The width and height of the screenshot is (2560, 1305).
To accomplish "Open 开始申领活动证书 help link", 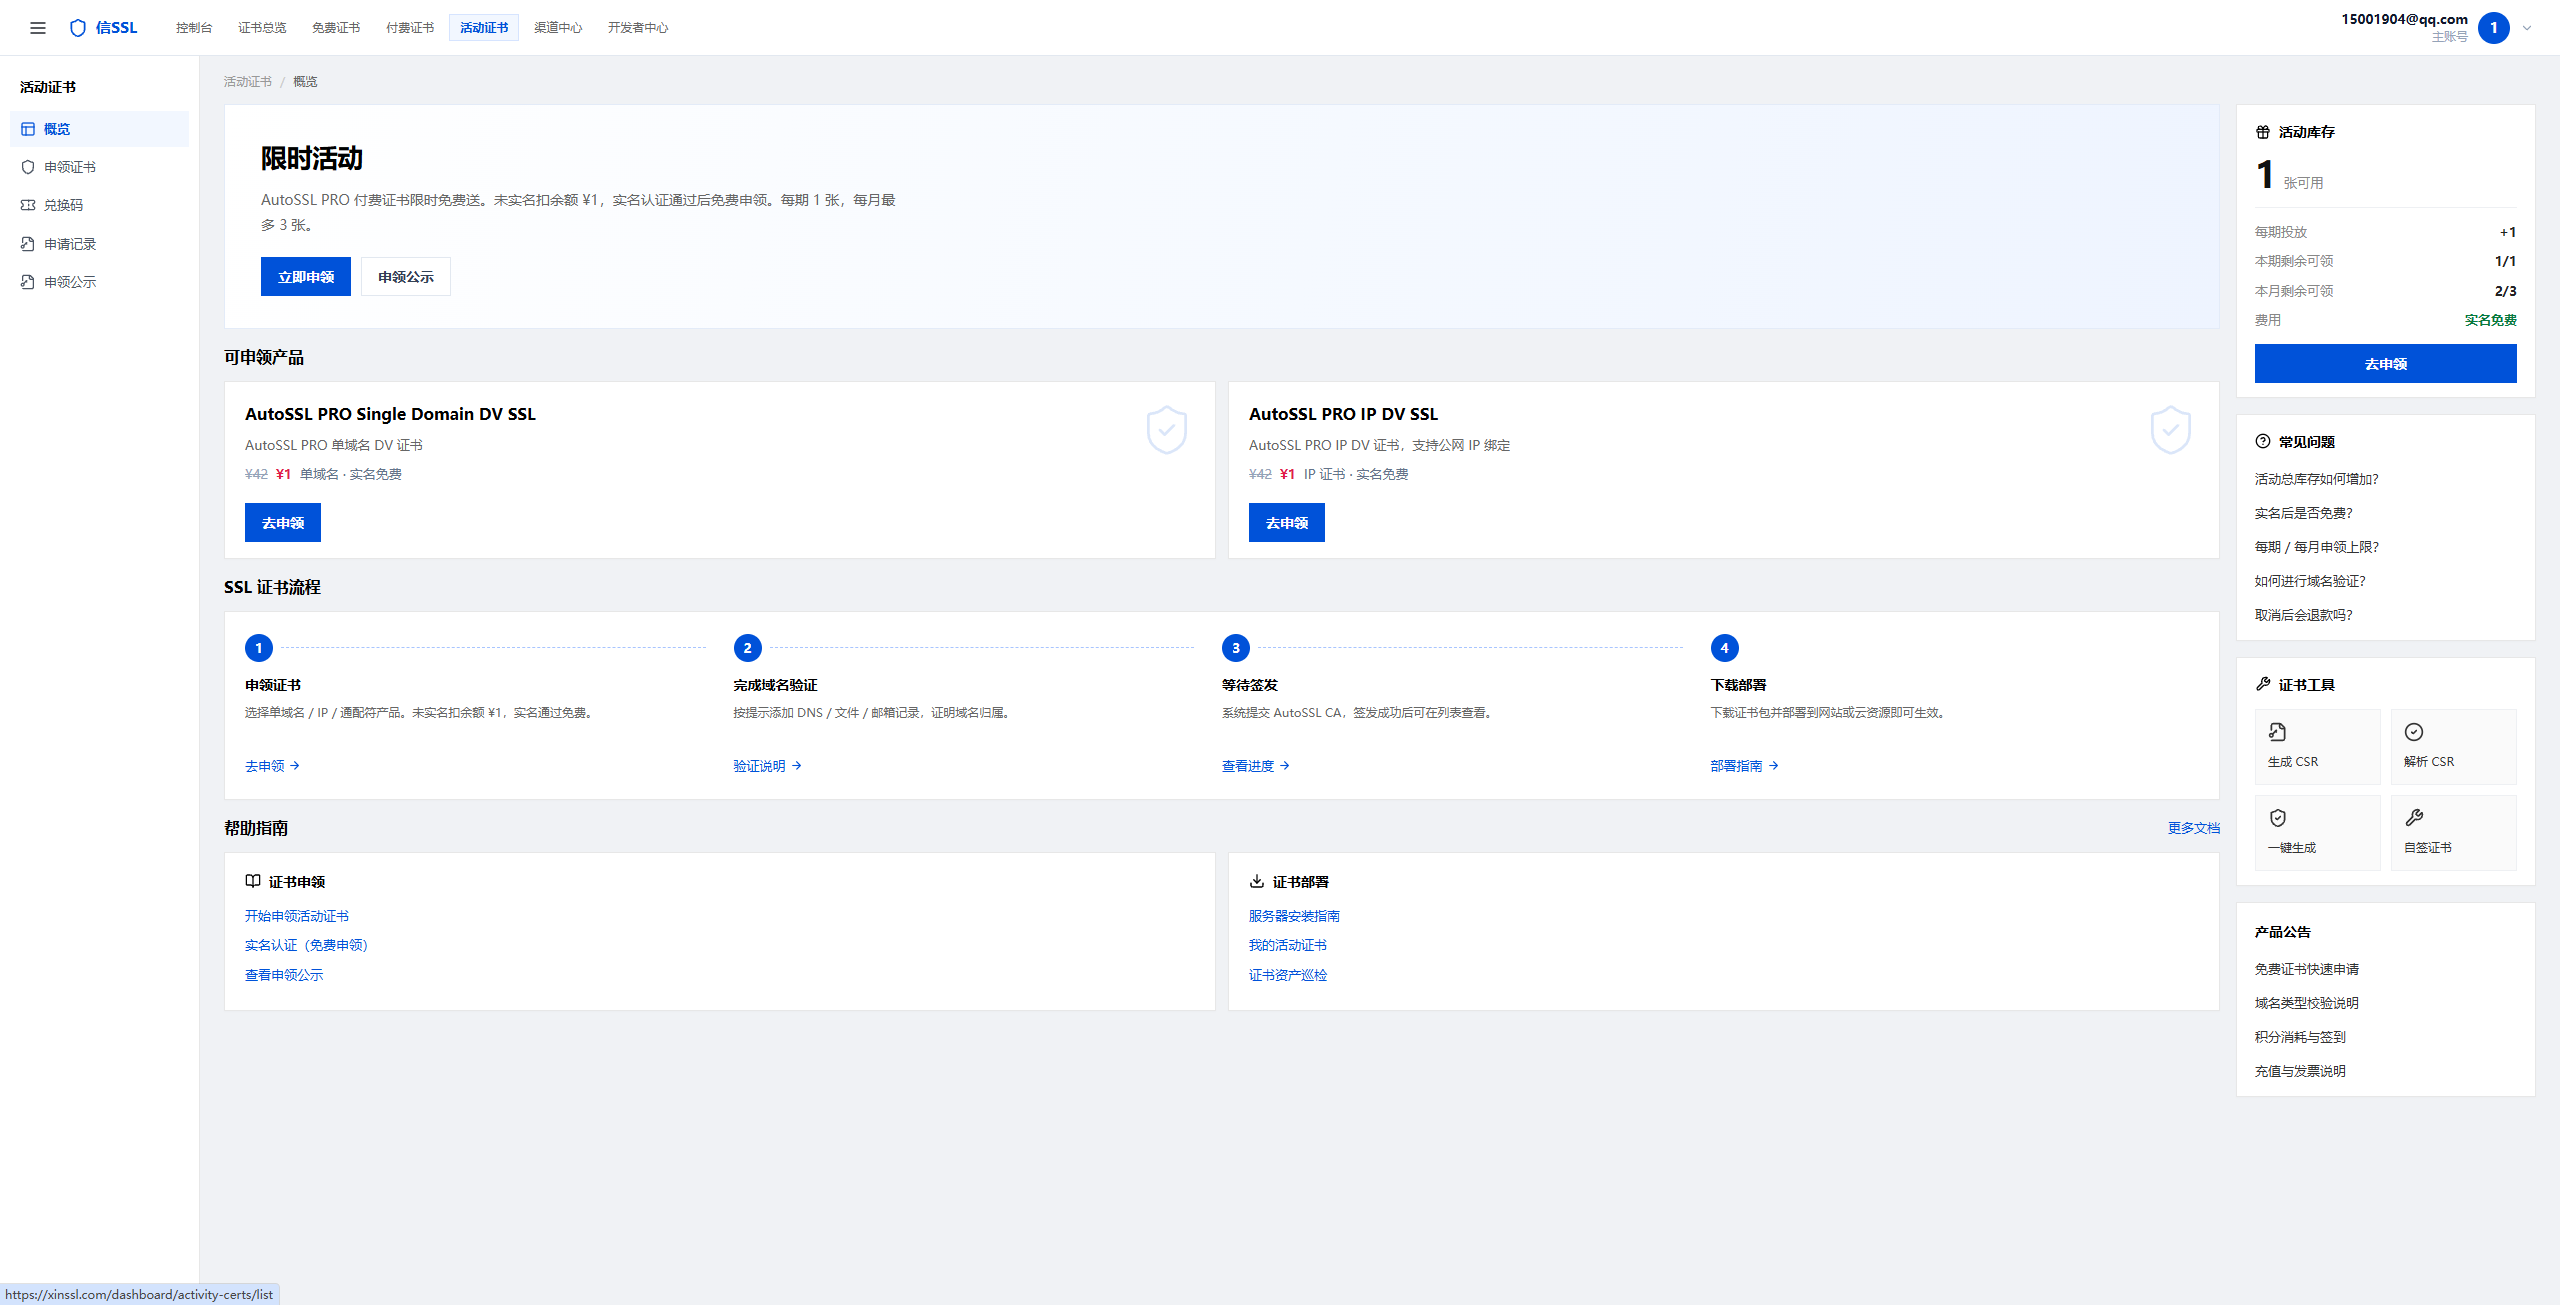I will click(297, 916).
